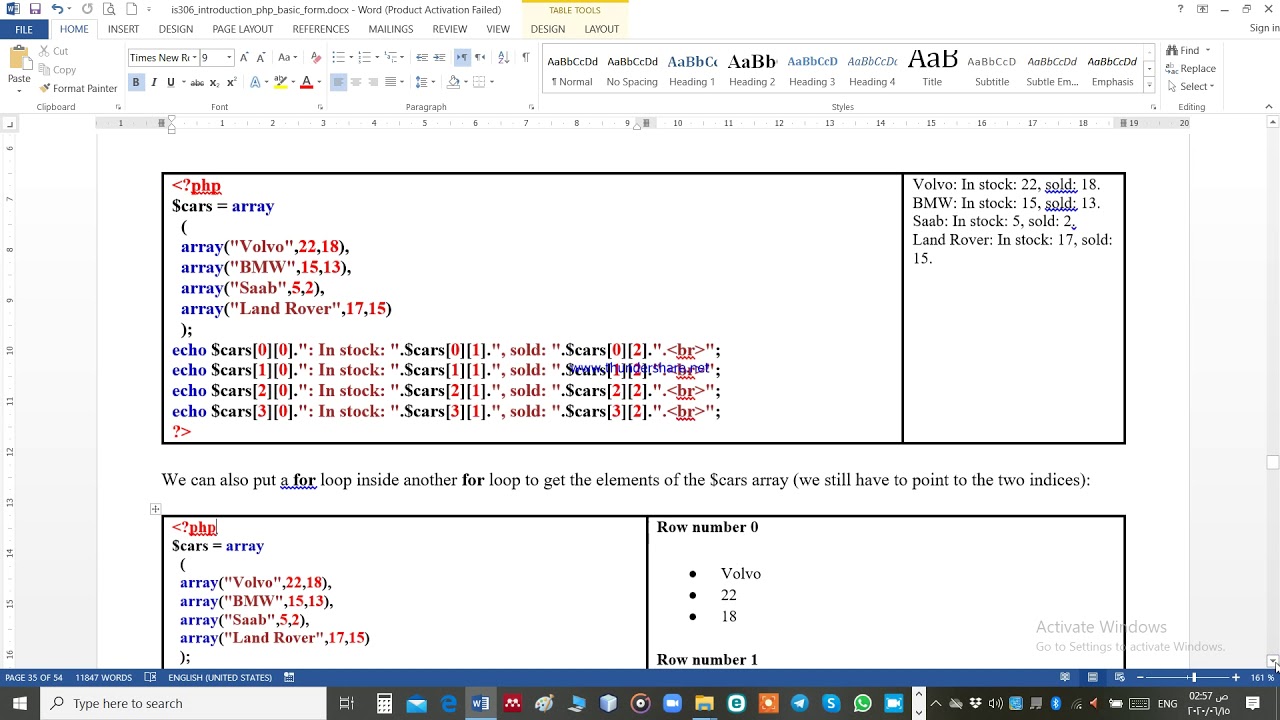Image resolution: width=1280 pixels, height=720 pixels.
Task: Toggle Bold formatting
Action: click(136, 82)
